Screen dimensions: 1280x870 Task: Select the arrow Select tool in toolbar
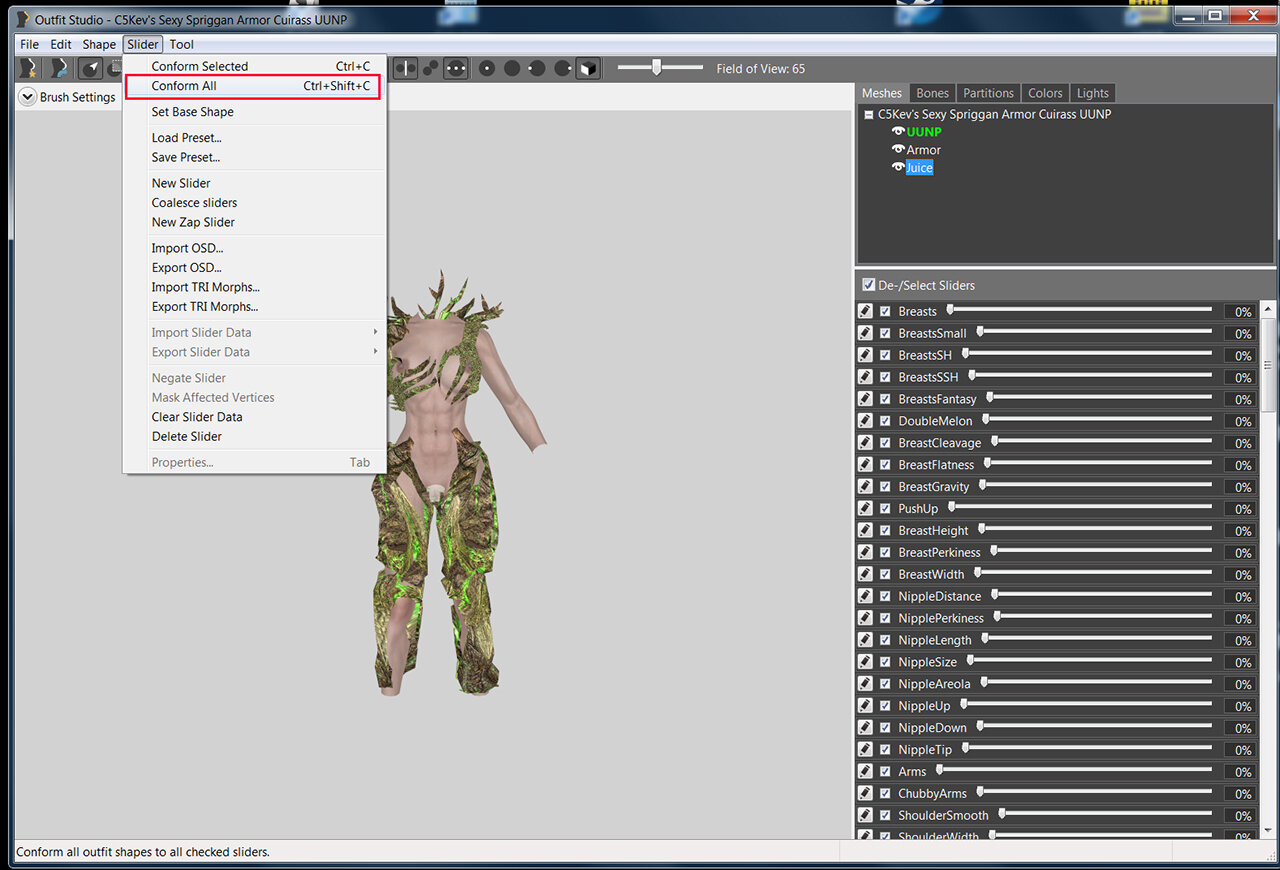pyautogui.click(x=91, y=68)
